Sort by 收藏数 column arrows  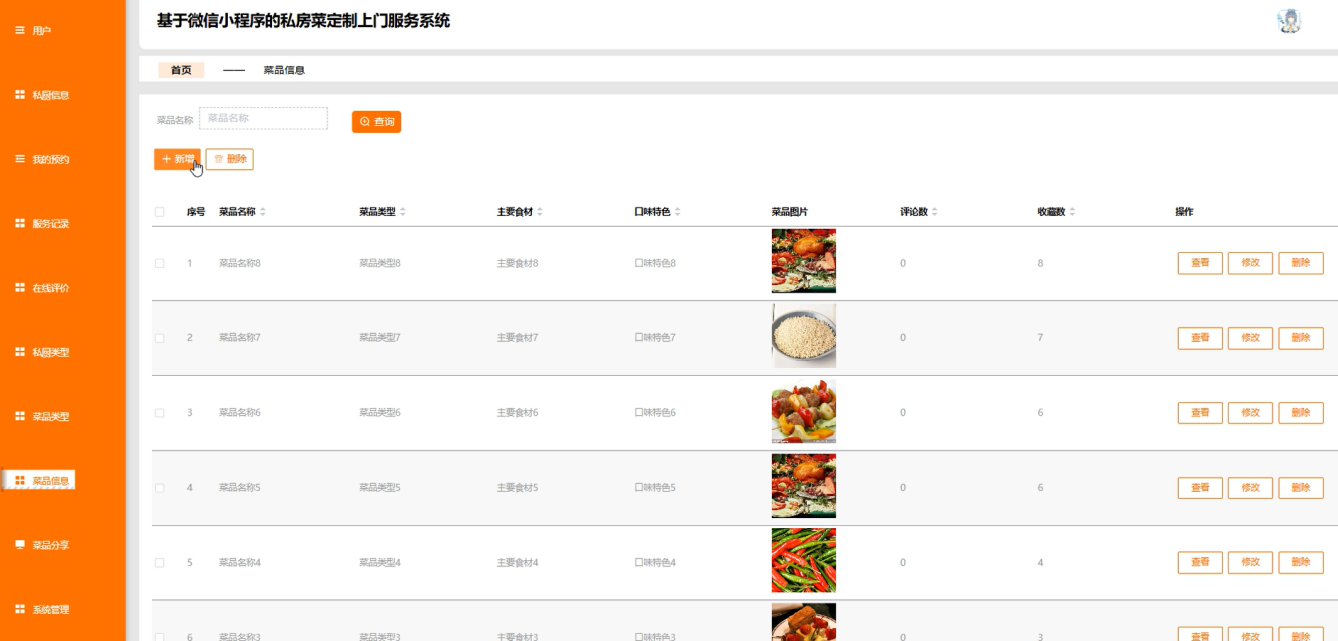pos(1072,212)
